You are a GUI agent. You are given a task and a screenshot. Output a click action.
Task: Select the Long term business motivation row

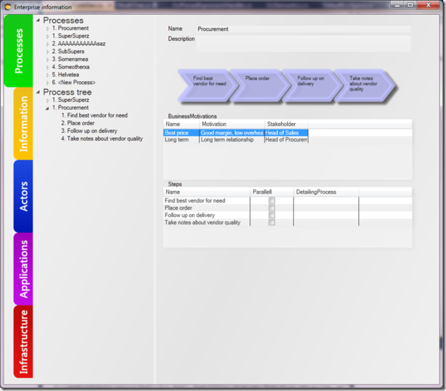236,140
